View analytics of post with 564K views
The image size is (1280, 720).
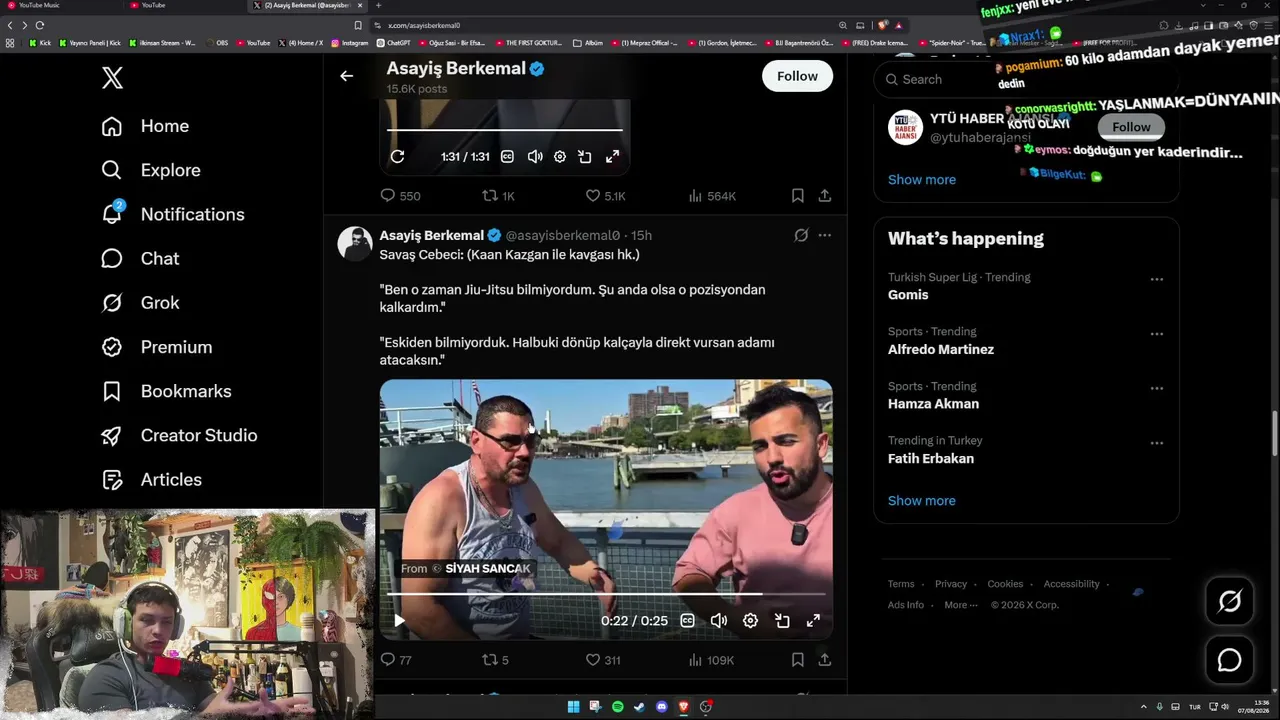click(x=712, y=196)
